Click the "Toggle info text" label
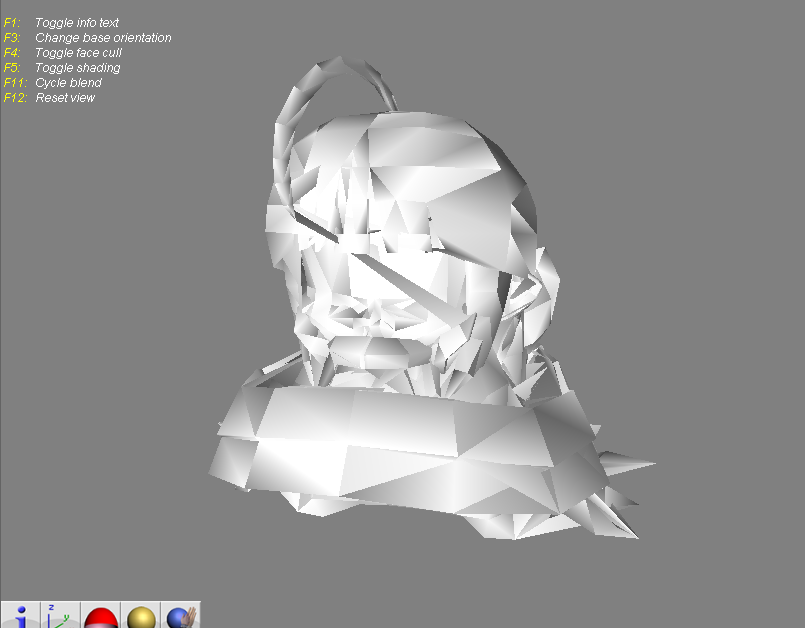The image size is (805, 628). click(77, 22)
